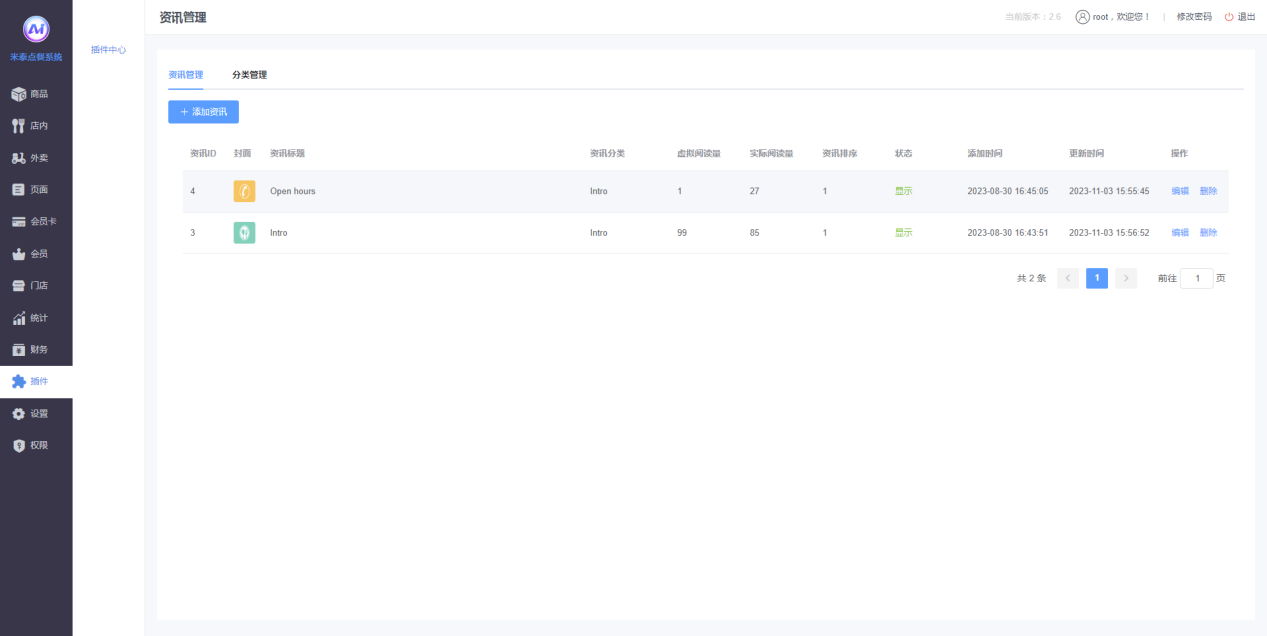Open 插件中心 in the submenu
This screenshot has height=636, width=1267.
click(108, 49)
